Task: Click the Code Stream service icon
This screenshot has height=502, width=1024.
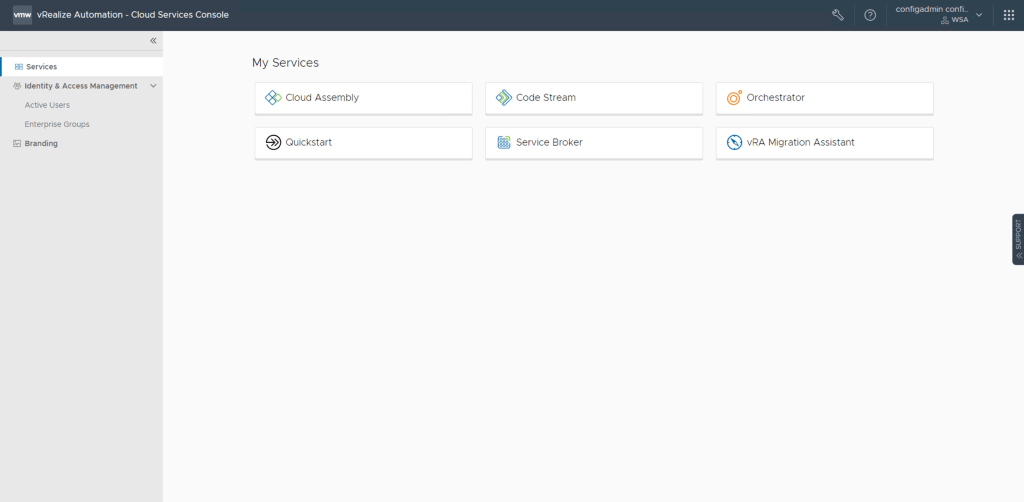Action: pyautogui.click(x=504, y=98)
